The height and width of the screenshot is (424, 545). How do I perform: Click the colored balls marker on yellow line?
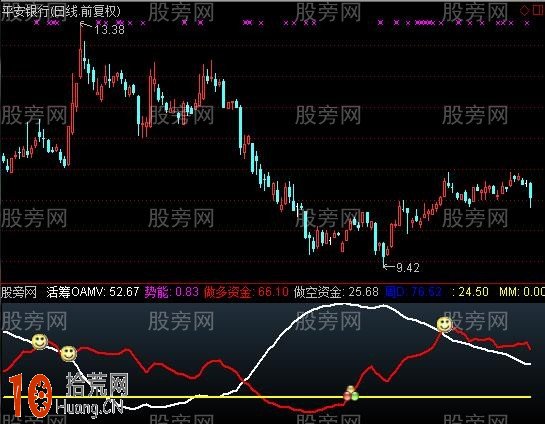[351, 394]
